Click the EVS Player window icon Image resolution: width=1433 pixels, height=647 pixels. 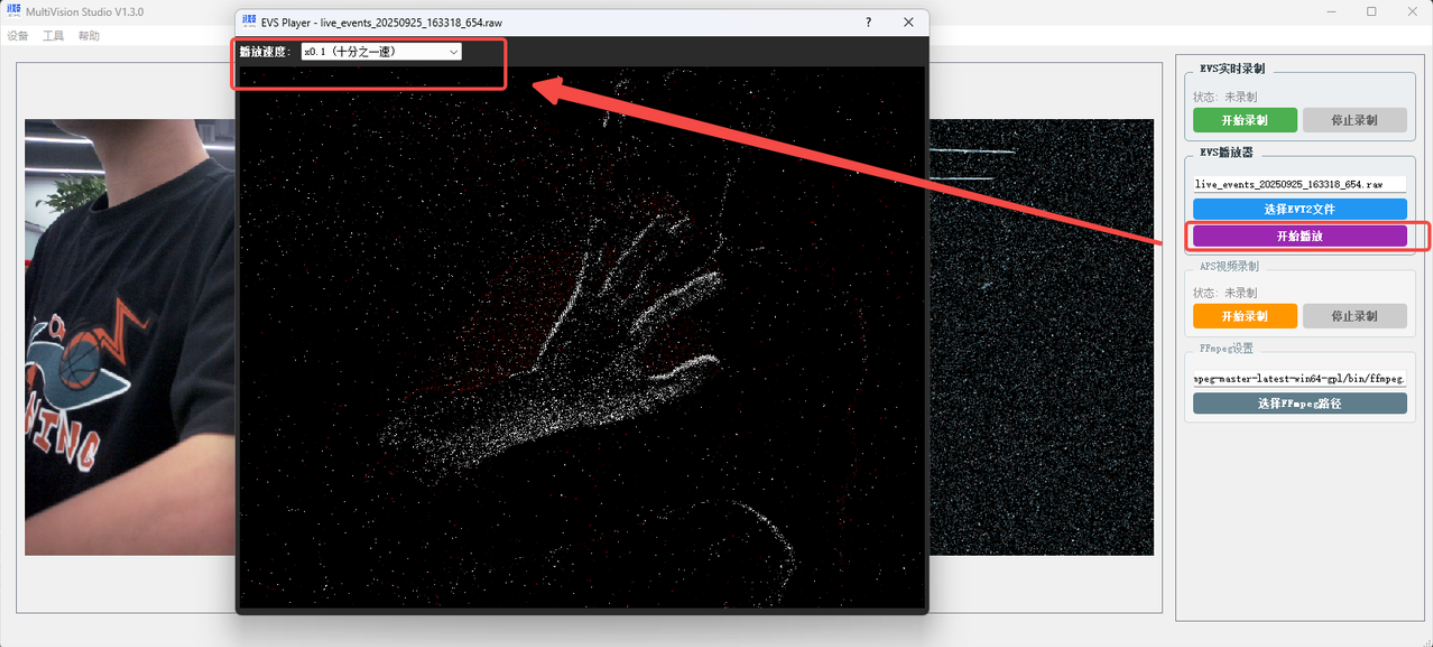pyautogui.click(x=249, y=22)
